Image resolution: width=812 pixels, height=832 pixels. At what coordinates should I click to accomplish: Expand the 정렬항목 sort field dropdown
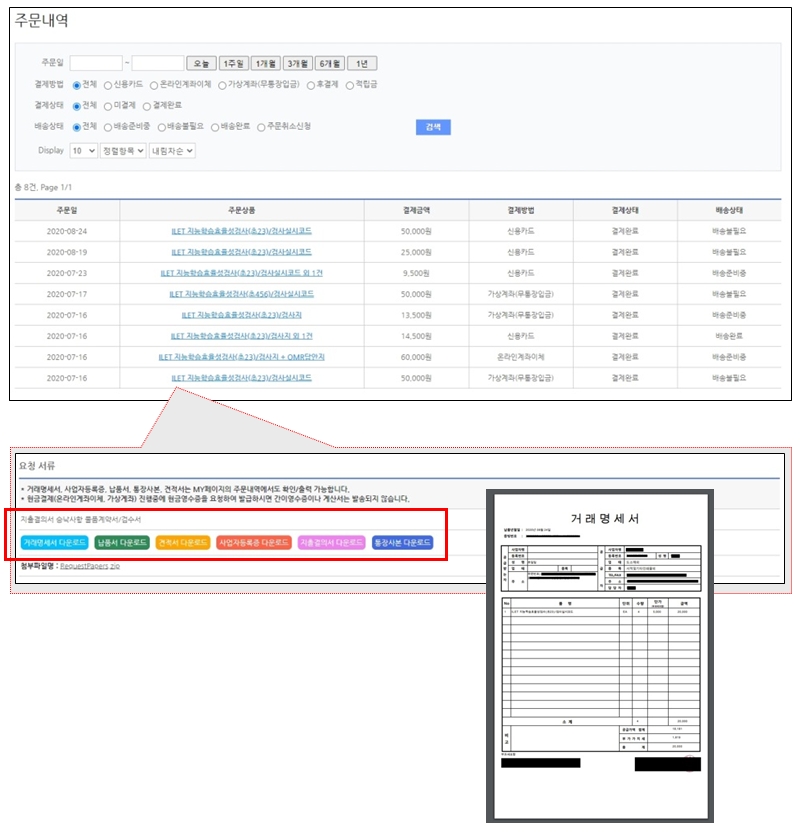point(123,151)
